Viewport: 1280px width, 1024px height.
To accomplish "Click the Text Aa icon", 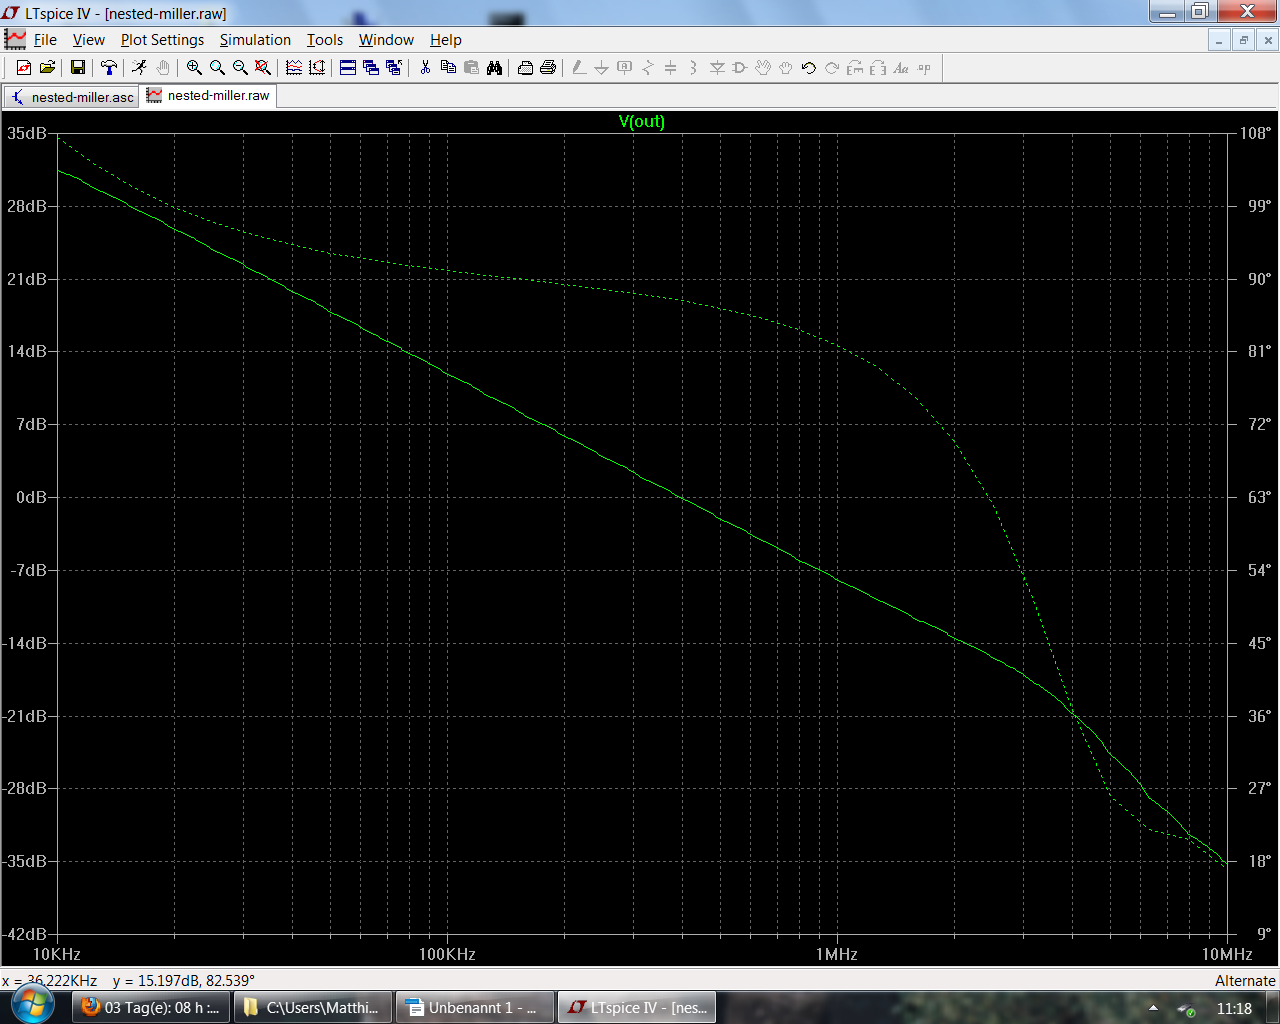I will point(901,68).
